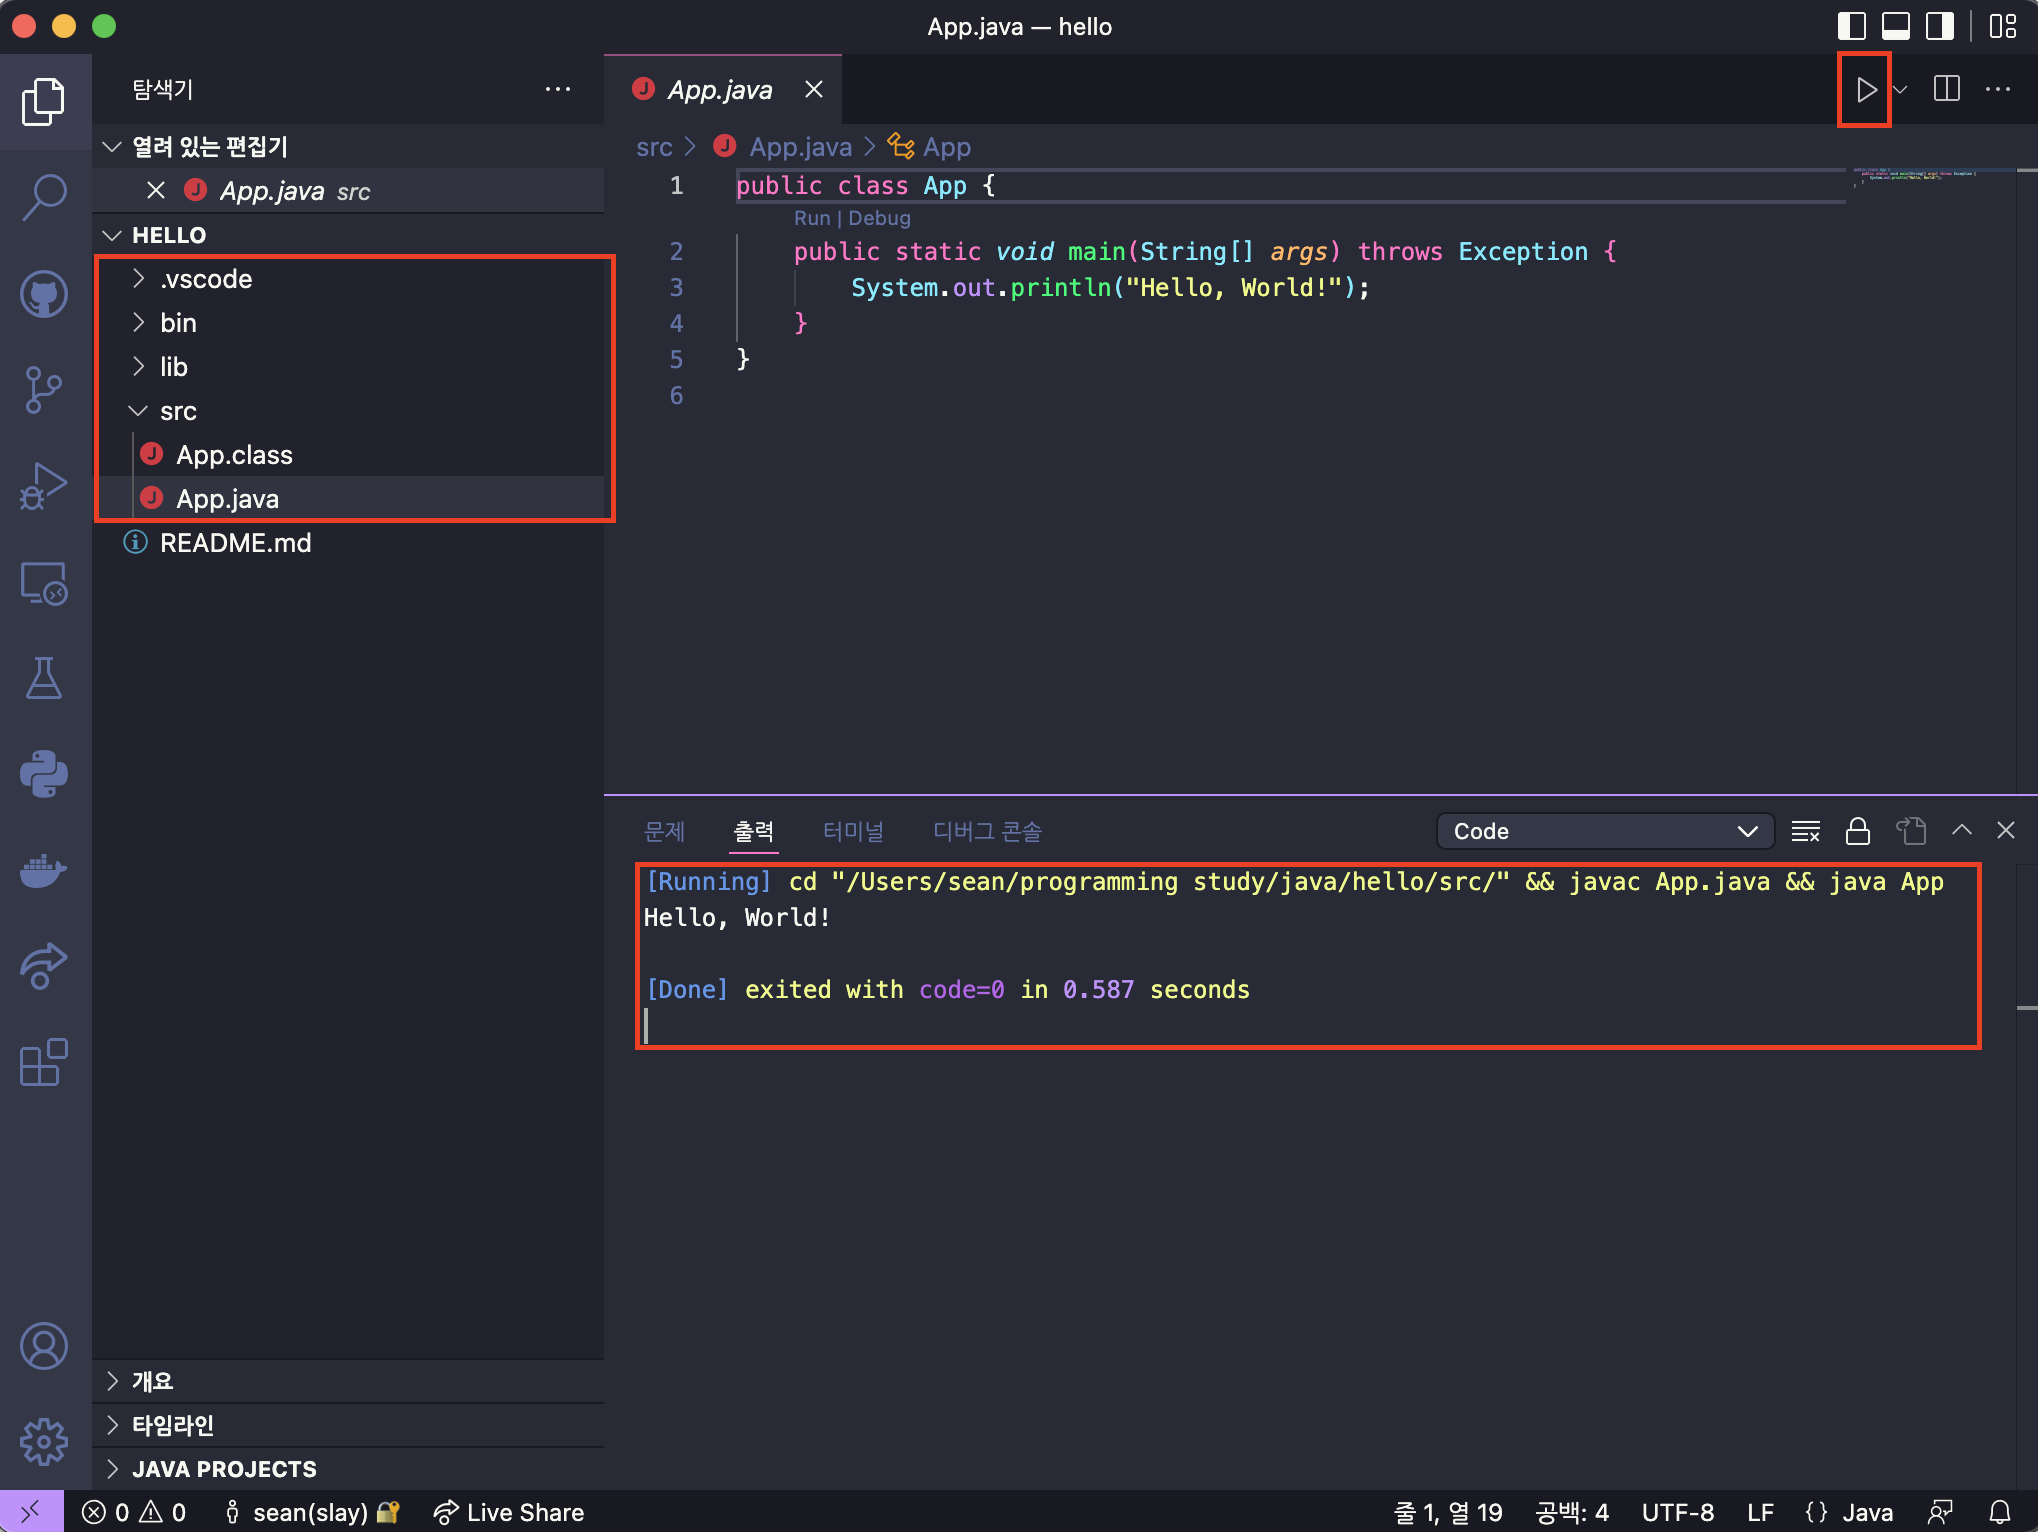
Task: Clear the output panel contents
Action: 1805,831
